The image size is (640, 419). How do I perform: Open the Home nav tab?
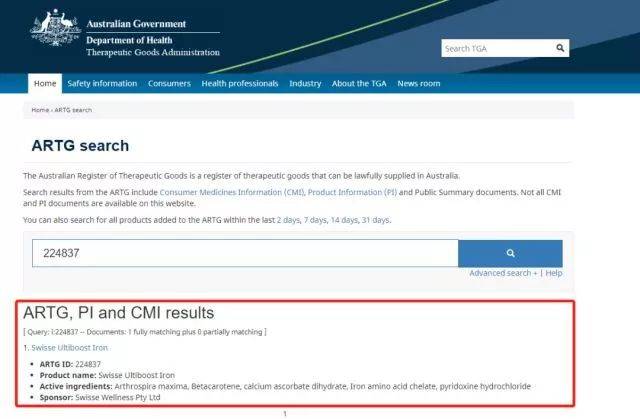(45, 83)
